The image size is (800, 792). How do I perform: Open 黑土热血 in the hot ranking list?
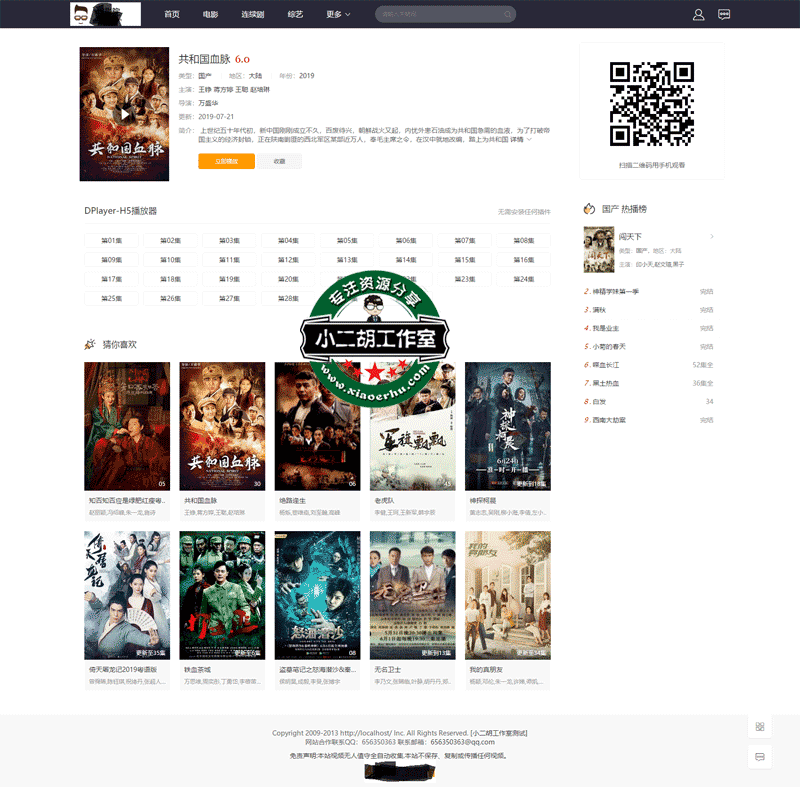607,383
